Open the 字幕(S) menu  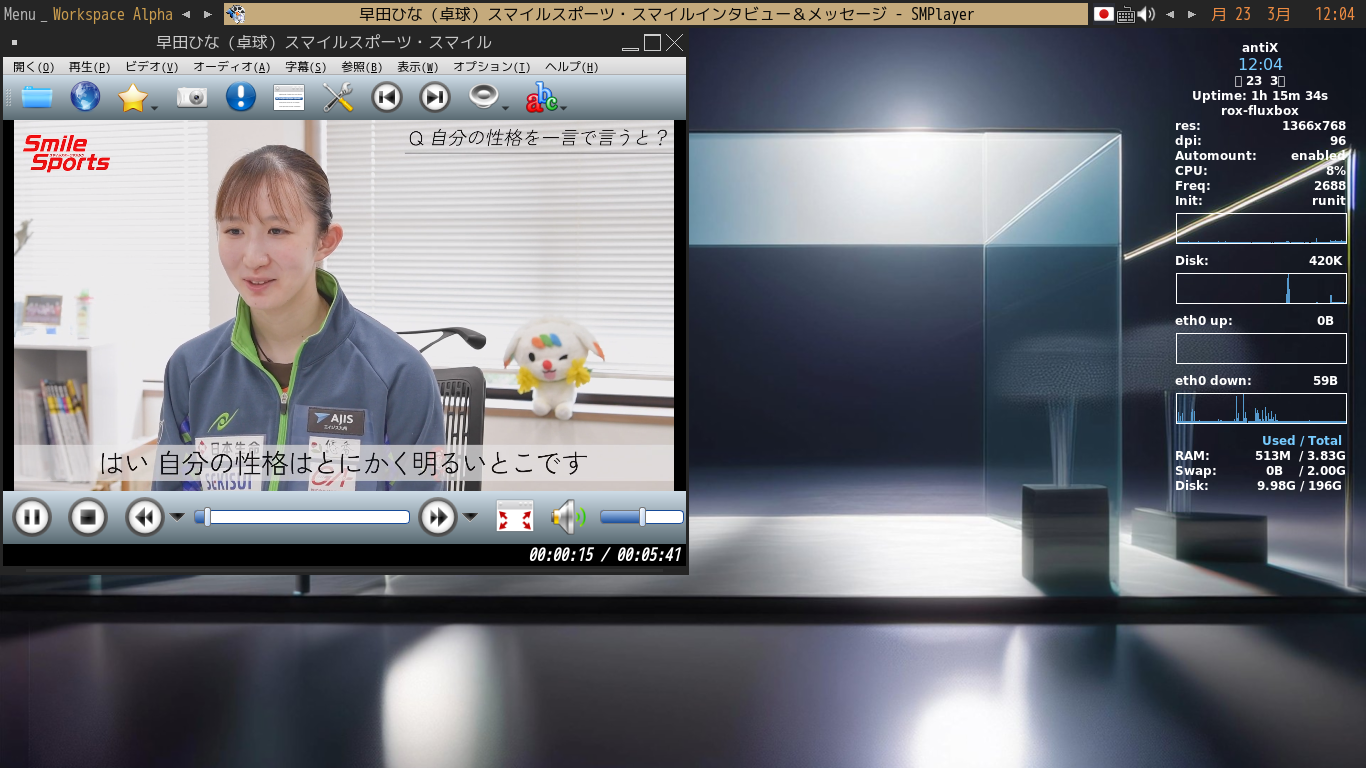click(305, 67)
